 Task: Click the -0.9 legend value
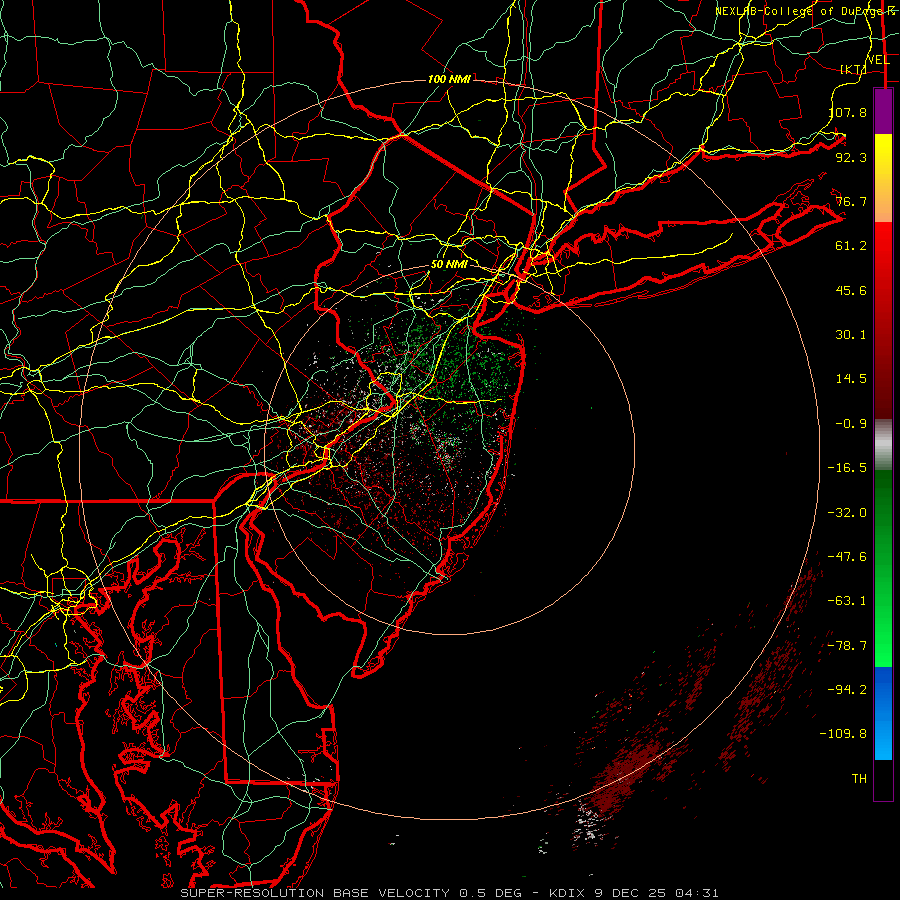[852, 424]
